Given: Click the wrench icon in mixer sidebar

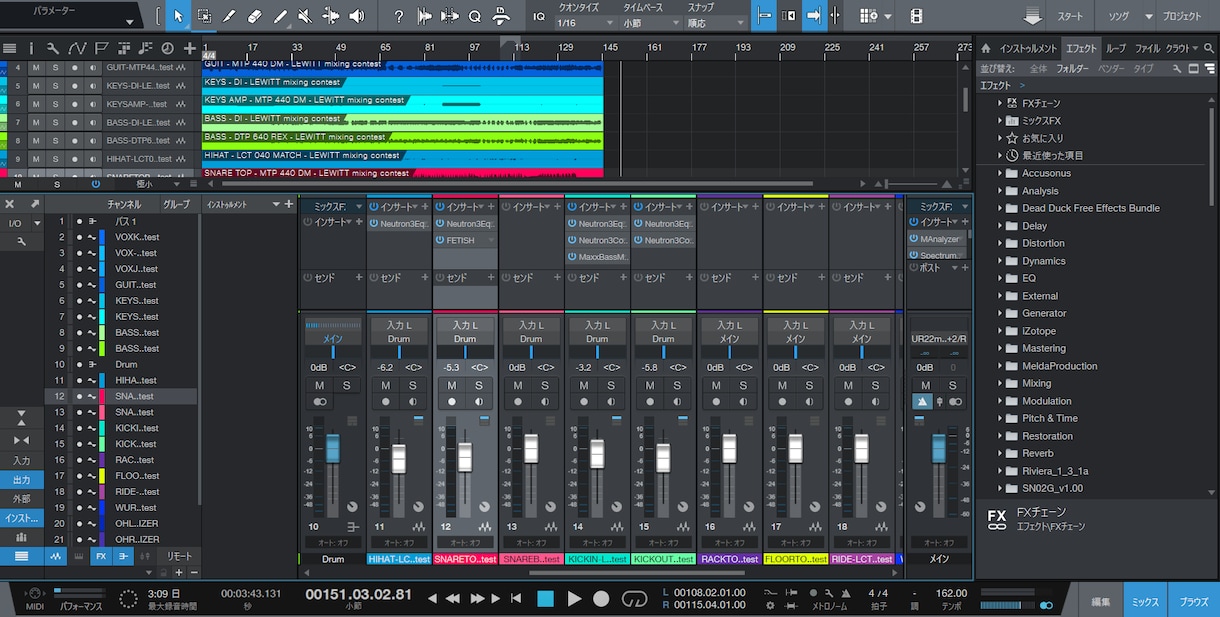Looking at the screenshot, I should pyautogui.click(x=21, y=241).
